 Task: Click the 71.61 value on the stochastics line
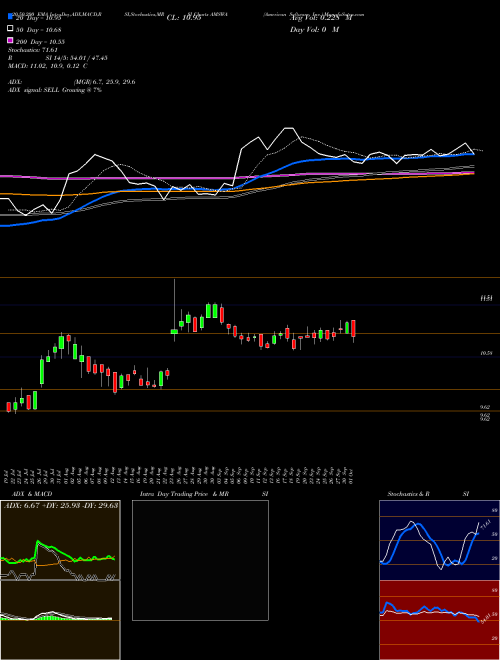pyautogui.click(x=485, y=526)
